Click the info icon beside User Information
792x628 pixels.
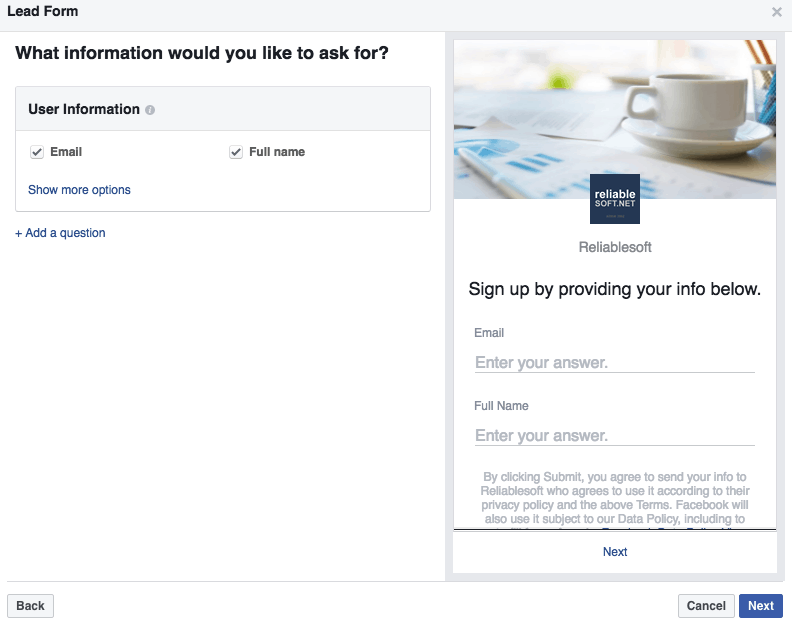coord(150,110)
